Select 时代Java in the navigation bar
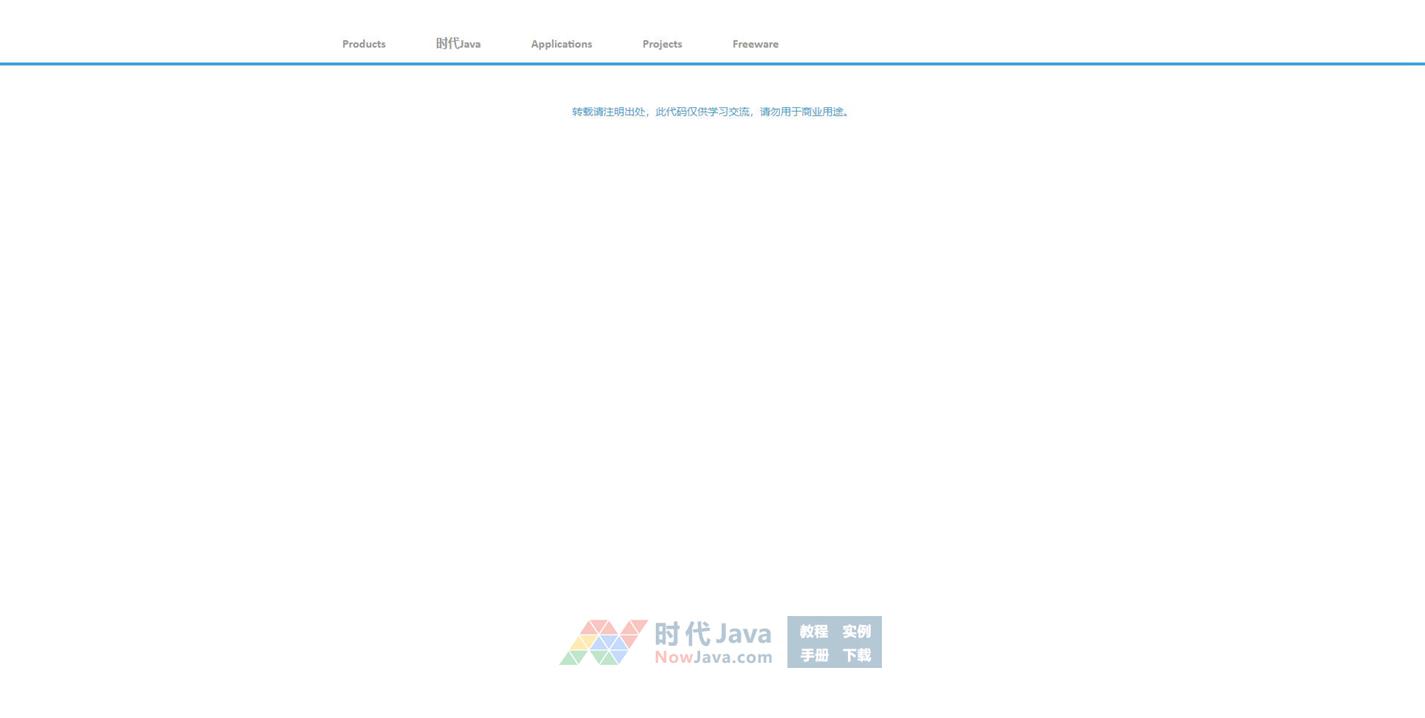 pos(458,44)
